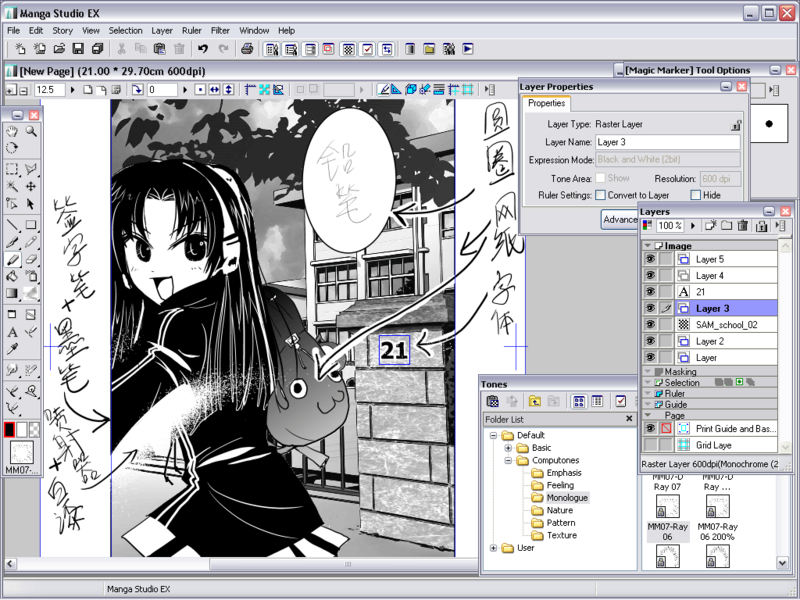Image resolution: width=800 pixels, height=600 pixels.
Task: Check the Hide ruler checkbox
Action: (x=695, y=195)
